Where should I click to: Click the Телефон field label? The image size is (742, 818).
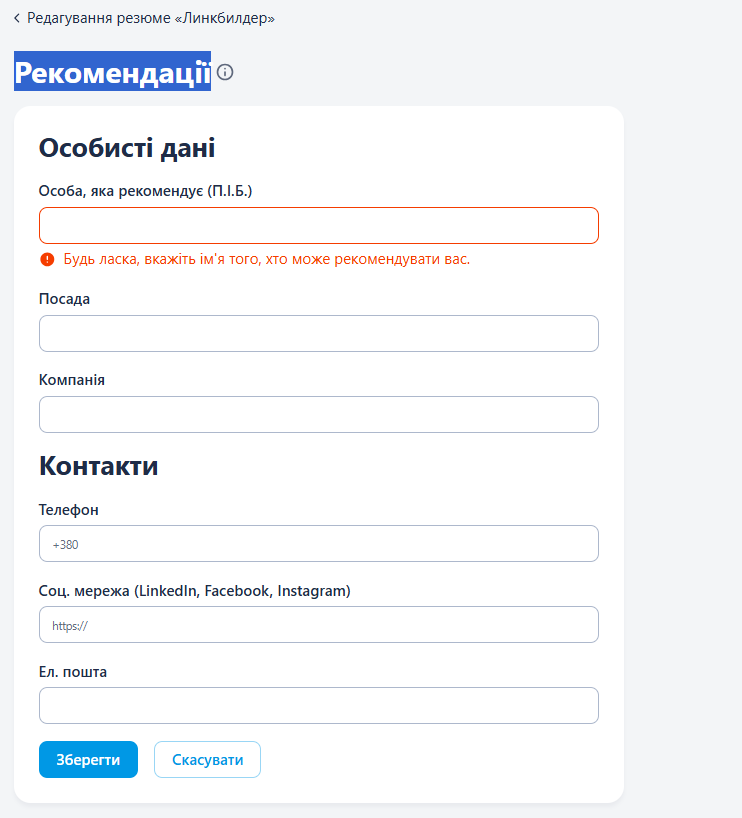click(x=68, y=510)
